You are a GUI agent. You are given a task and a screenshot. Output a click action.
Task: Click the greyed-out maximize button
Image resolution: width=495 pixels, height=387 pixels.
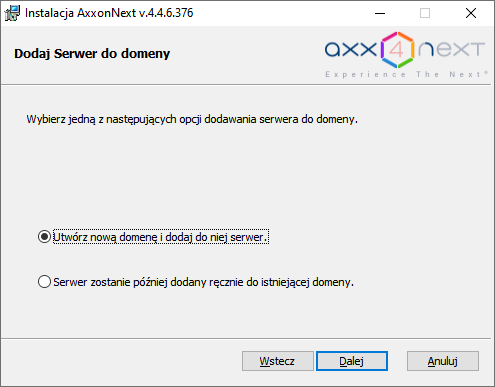(x=425, y=13)
